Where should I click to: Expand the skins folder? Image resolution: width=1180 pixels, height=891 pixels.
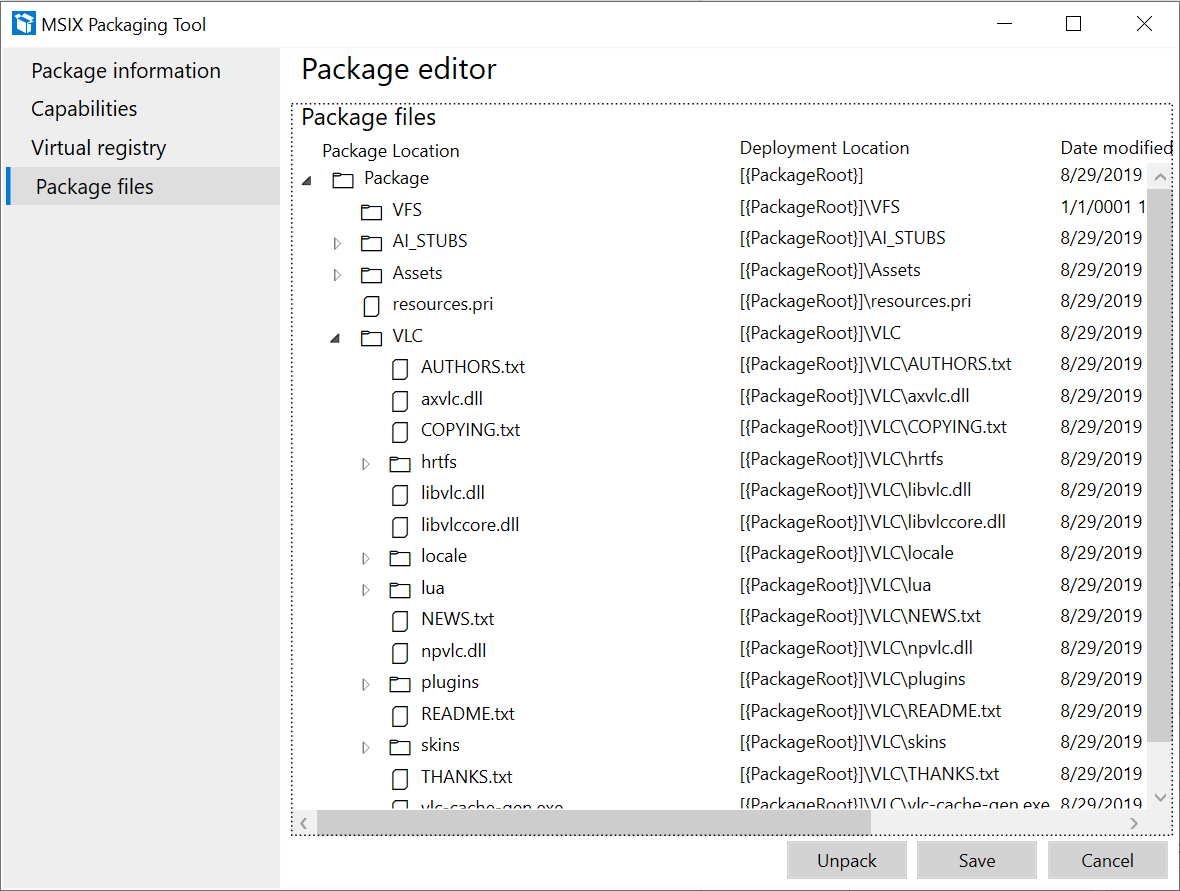pyautogui.click(x=366, y=747)
